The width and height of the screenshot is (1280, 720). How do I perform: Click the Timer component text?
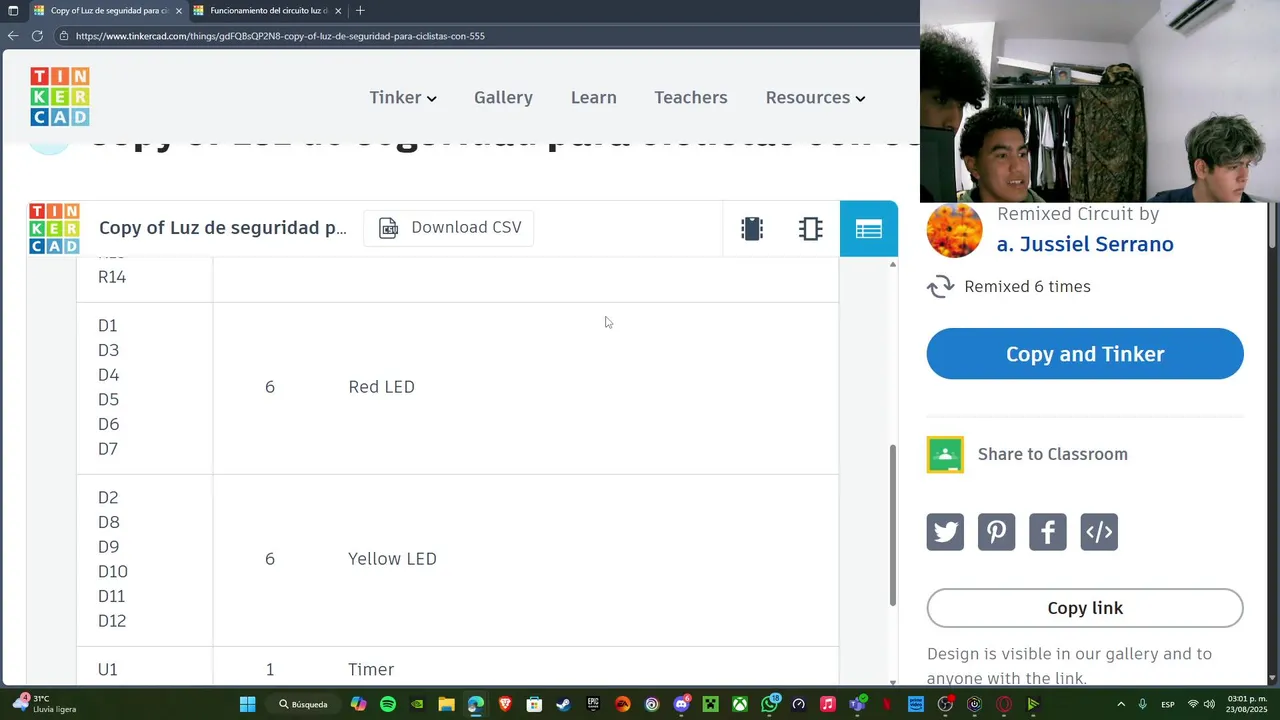pyautogui.click(x=371, y=670)
